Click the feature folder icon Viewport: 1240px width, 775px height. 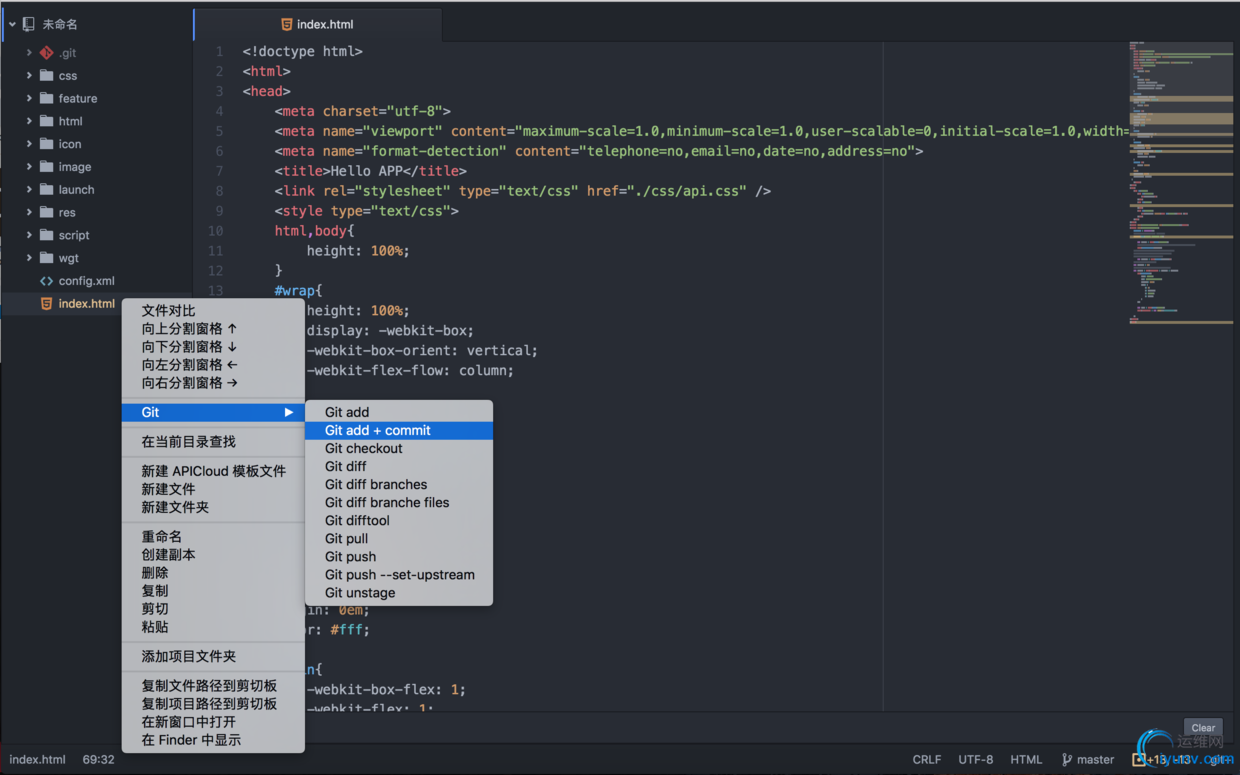click(47, 98)
